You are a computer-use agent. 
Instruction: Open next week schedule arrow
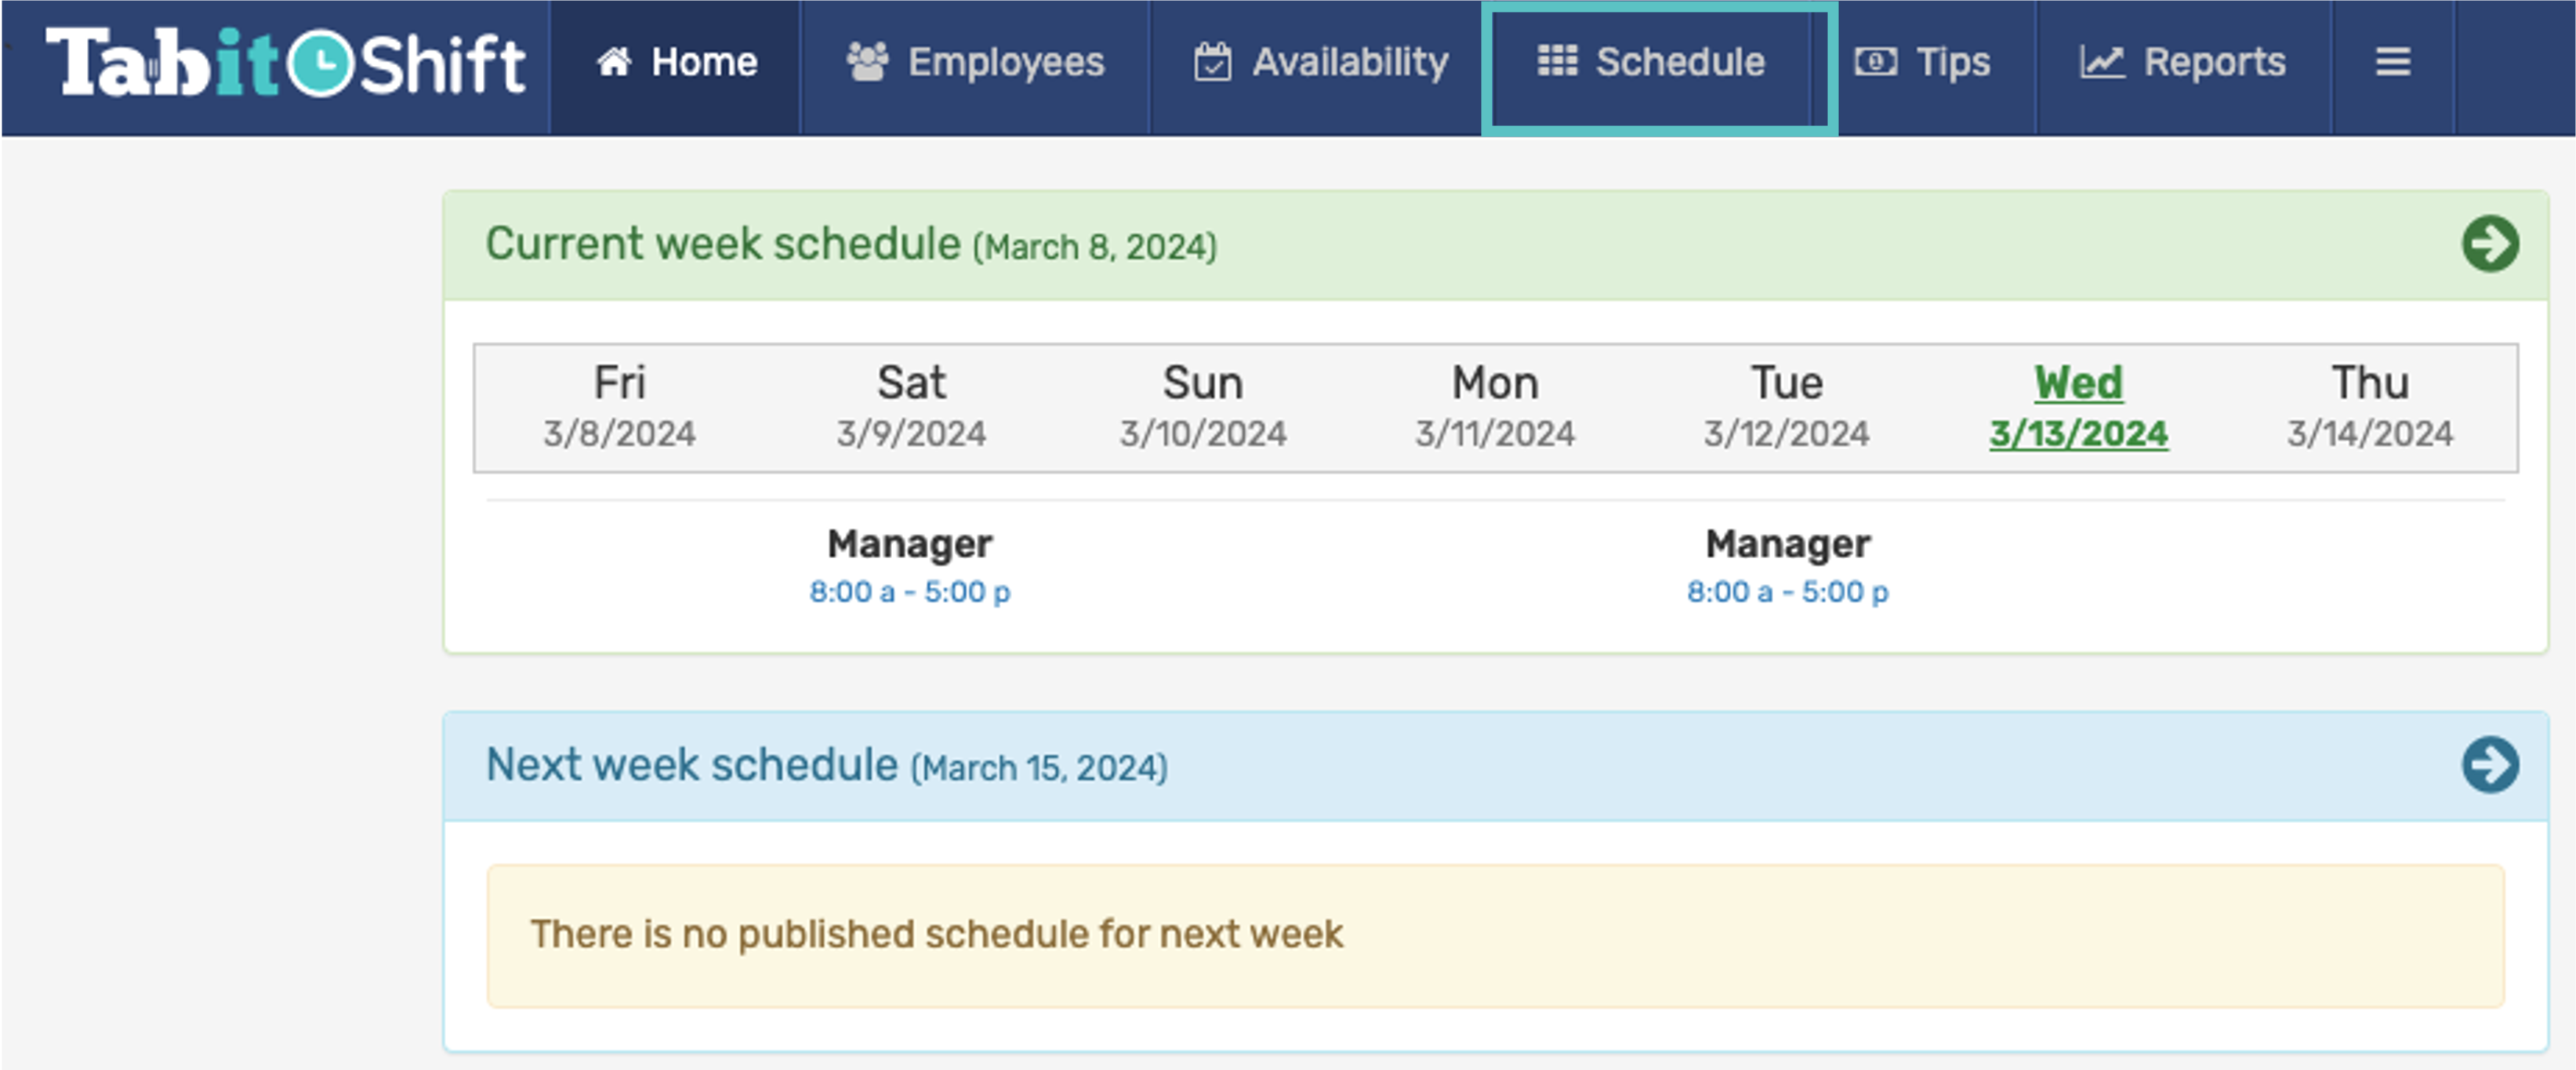point(2489,765)
